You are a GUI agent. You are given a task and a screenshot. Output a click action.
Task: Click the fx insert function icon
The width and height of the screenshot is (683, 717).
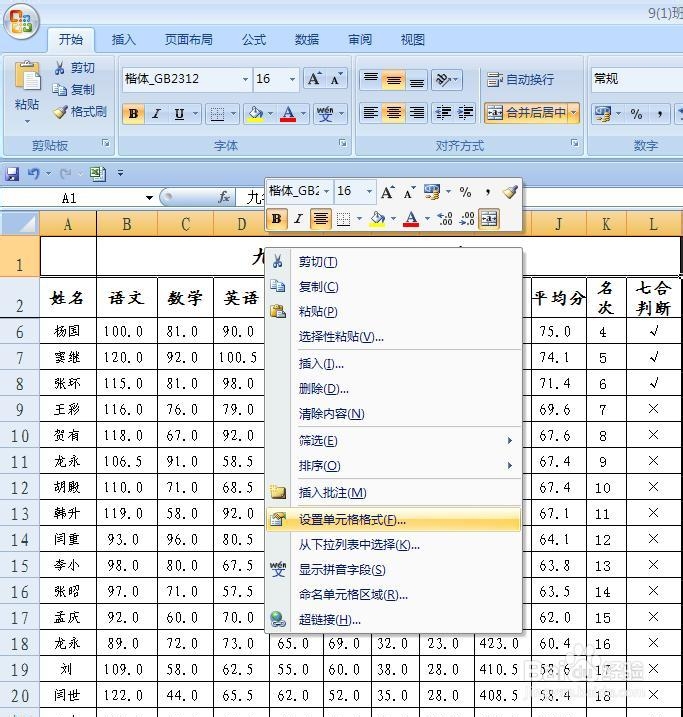(224, 198)
